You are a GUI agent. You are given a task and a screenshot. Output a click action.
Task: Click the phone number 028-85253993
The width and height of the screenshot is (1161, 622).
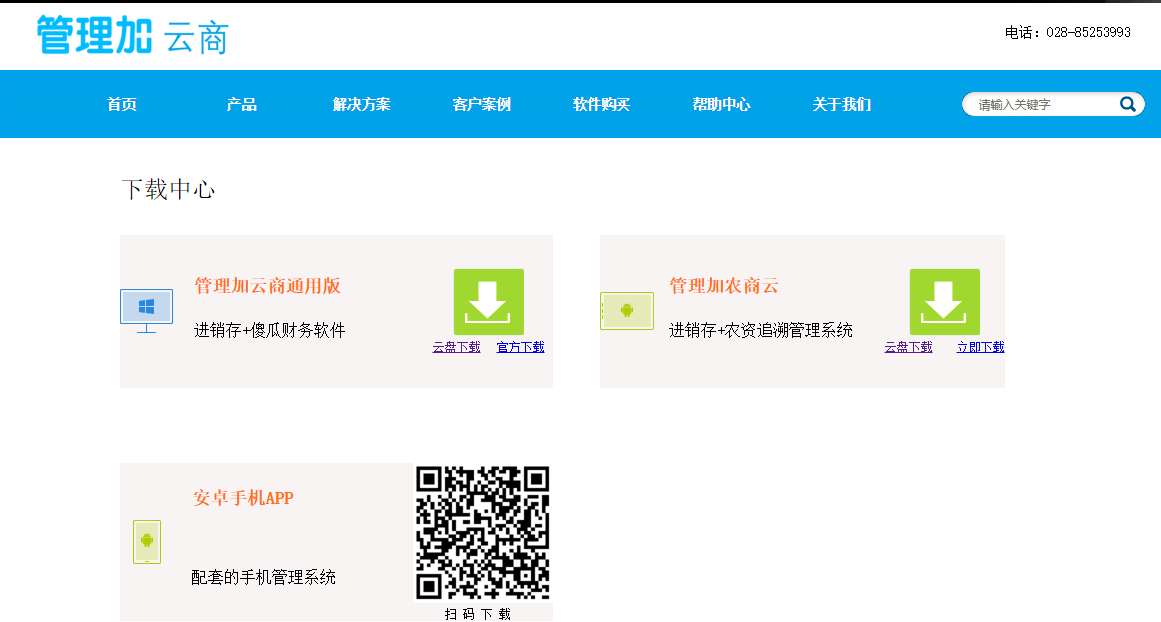click(x=1088, y=33)
